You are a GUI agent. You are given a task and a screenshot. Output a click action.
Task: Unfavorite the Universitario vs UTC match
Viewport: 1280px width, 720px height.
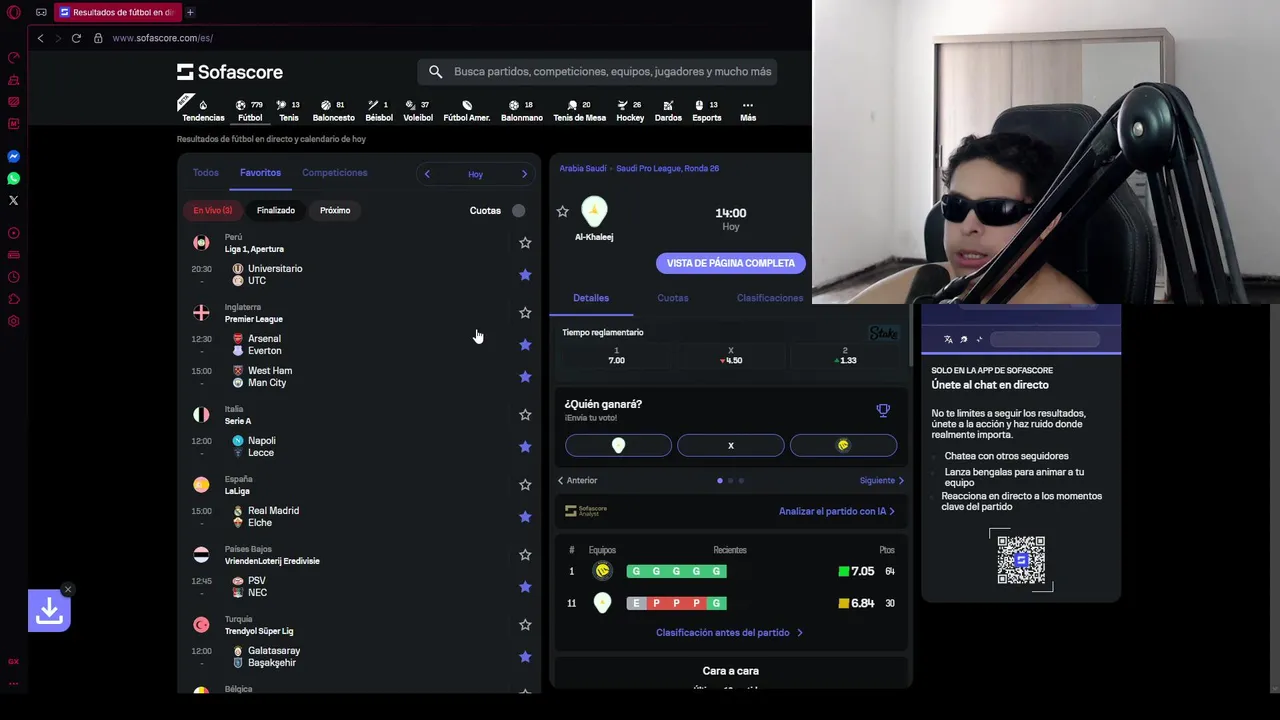point(525,274)
